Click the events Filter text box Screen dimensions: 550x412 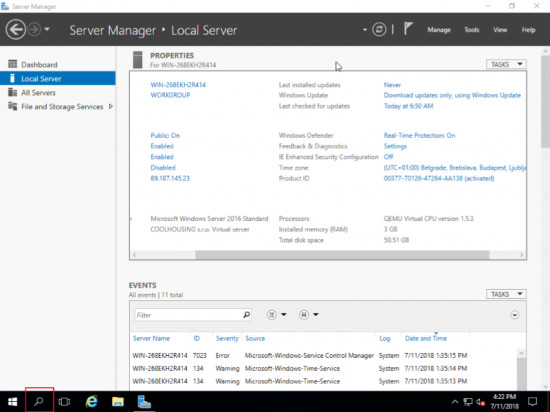188,315
